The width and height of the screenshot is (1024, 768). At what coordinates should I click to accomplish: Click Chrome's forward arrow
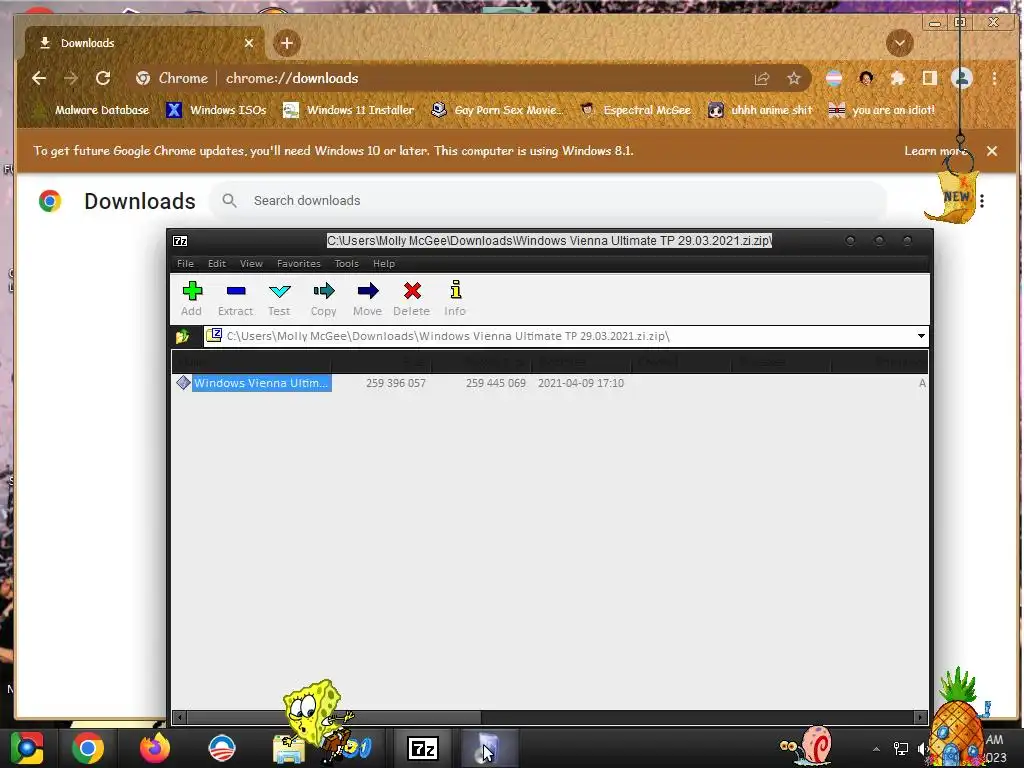(71, 78)
